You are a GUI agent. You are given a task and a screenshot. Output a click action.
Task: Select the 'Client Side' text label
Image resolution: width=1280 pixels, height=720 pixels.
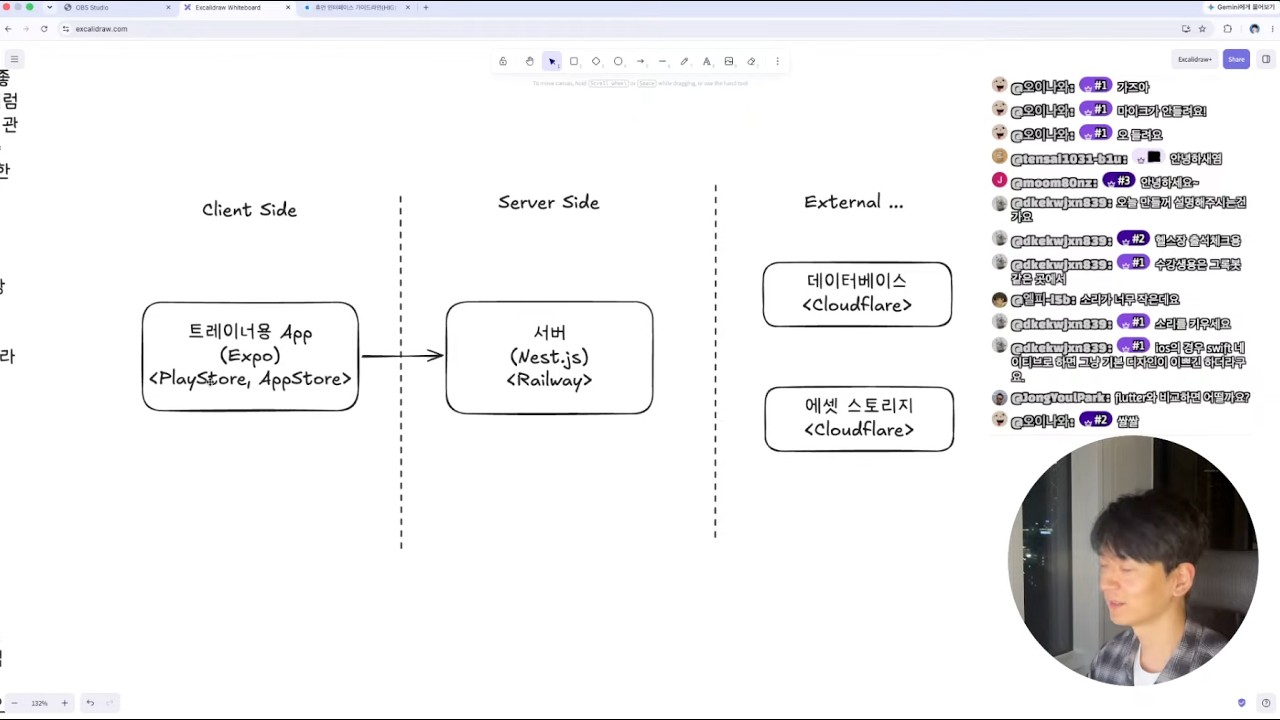249,210
